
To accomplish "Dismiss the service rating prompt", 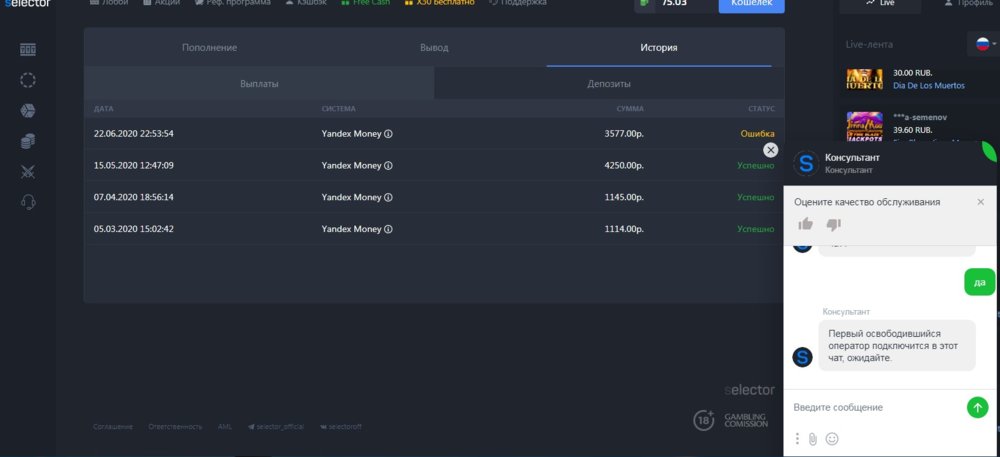I will [981, 202].
